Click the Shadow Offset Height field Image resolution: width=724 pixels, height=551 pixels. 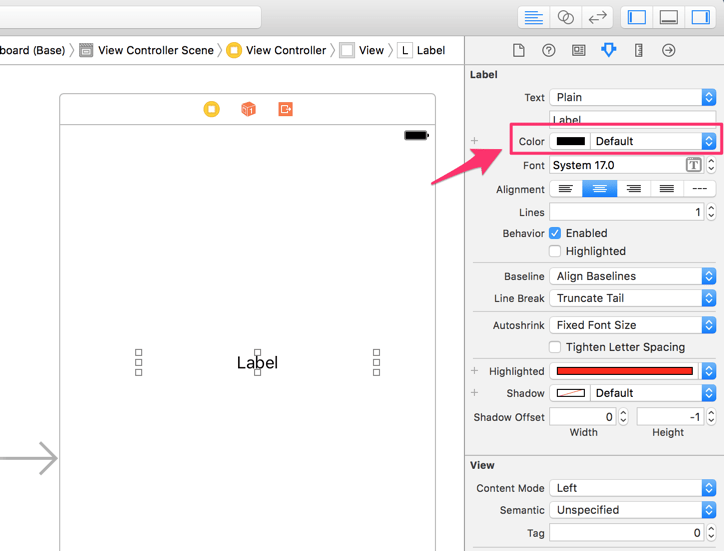point(670,417)
